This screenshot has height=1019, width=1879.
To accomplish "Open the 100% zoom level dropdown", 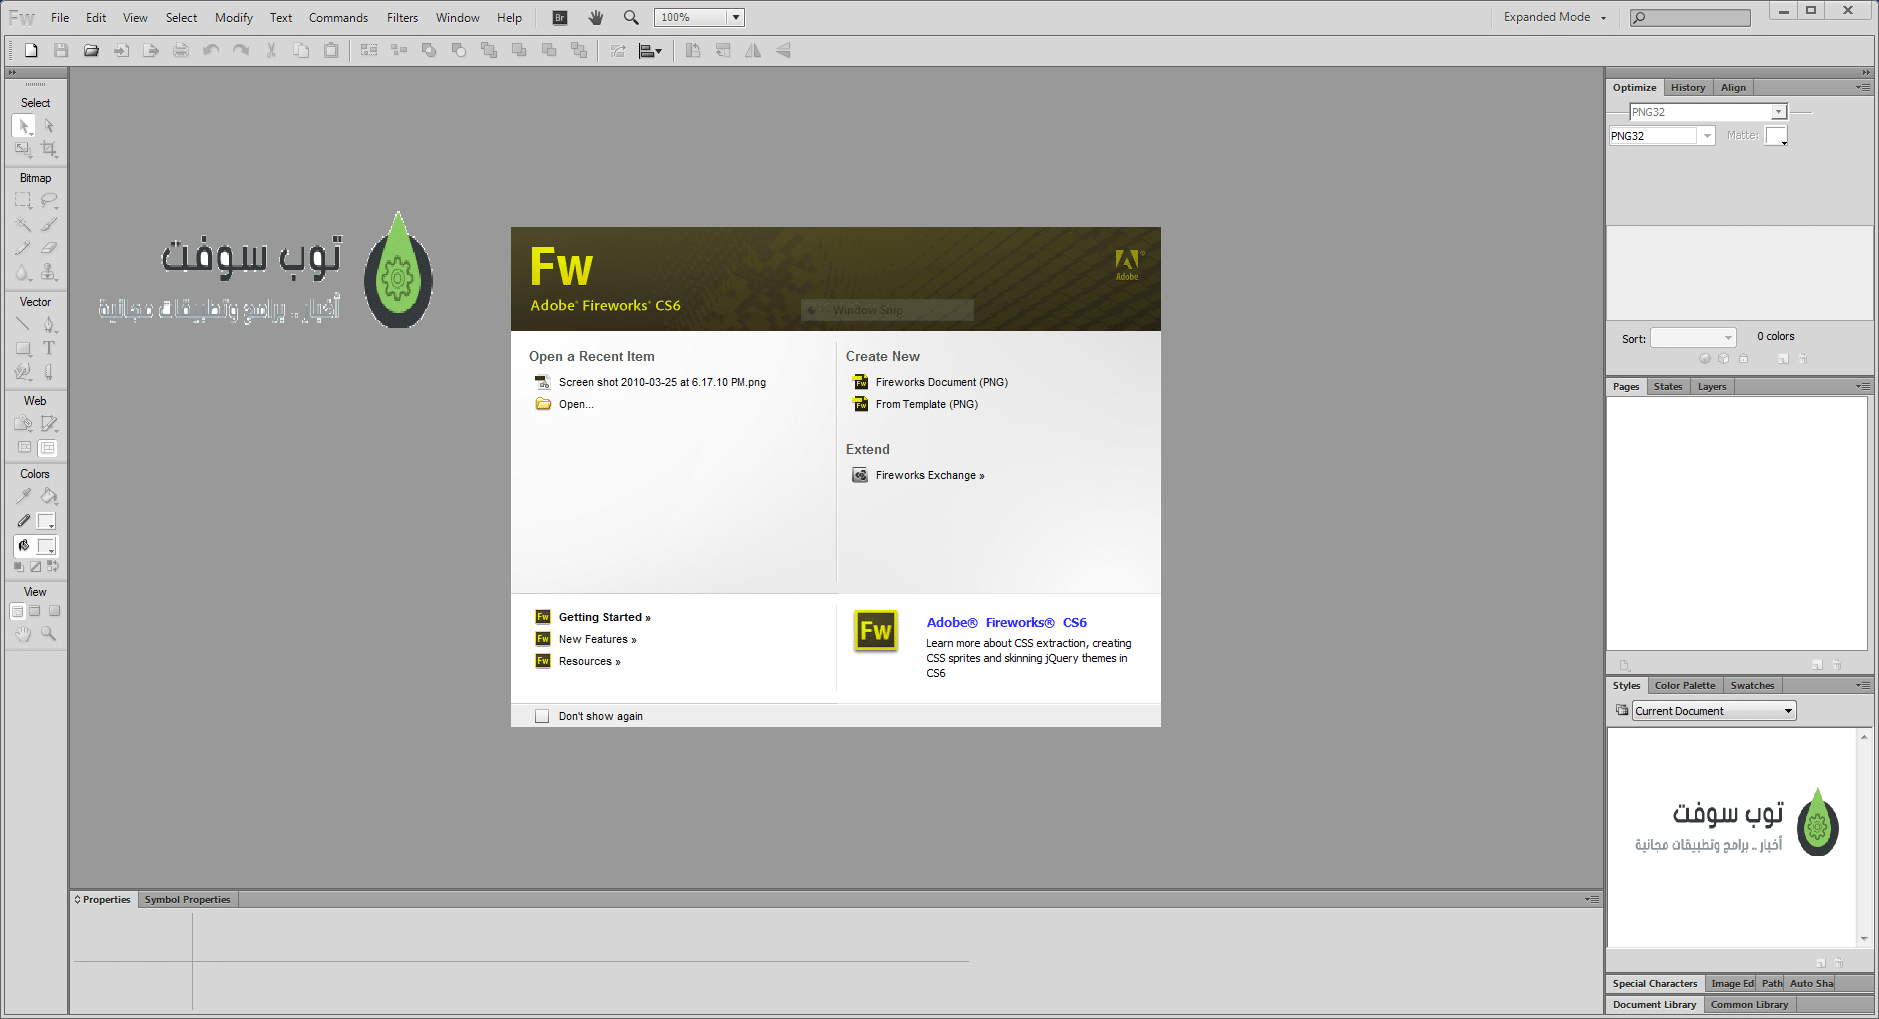I will (736, 17).
